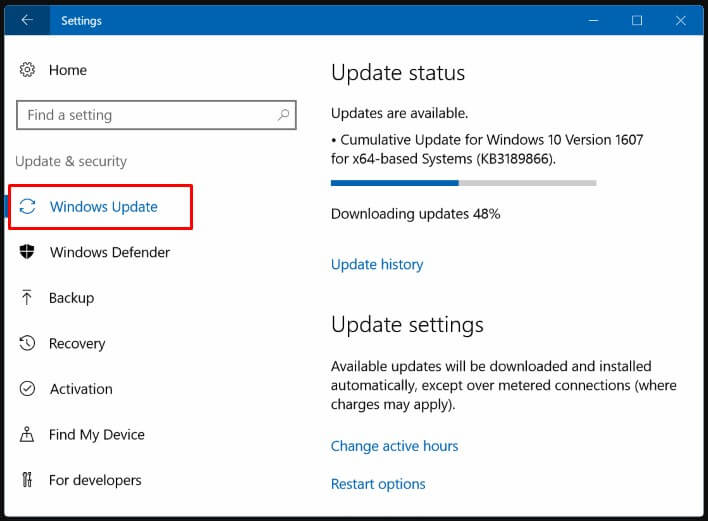The width and height of the screenshot is (708, 521).
Task: Click the update download progress bar
Action: point(464,183)
